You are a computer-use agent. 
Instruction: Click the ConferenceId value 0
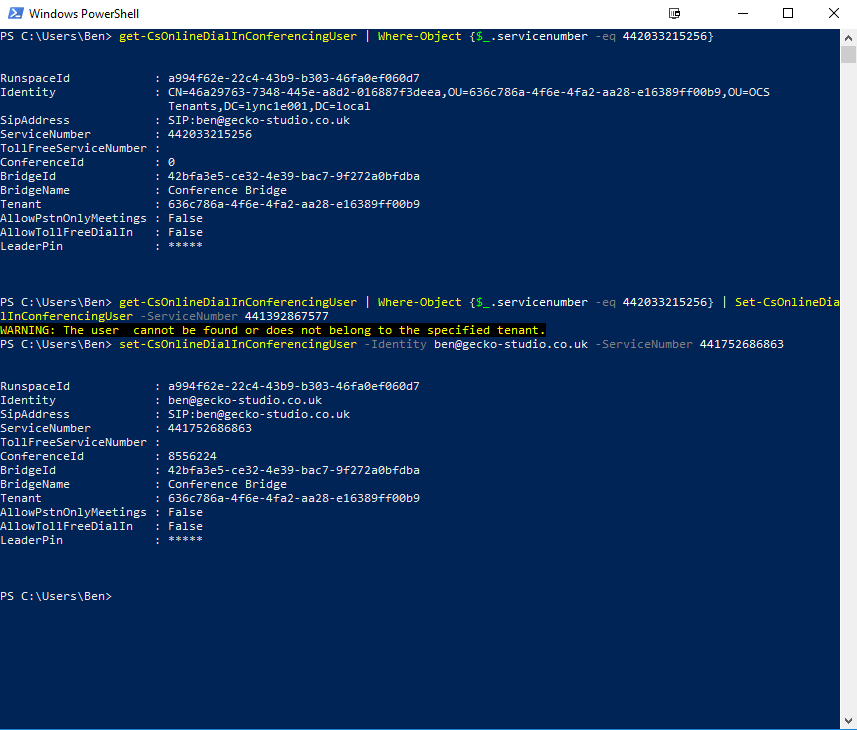coord(172,162)
